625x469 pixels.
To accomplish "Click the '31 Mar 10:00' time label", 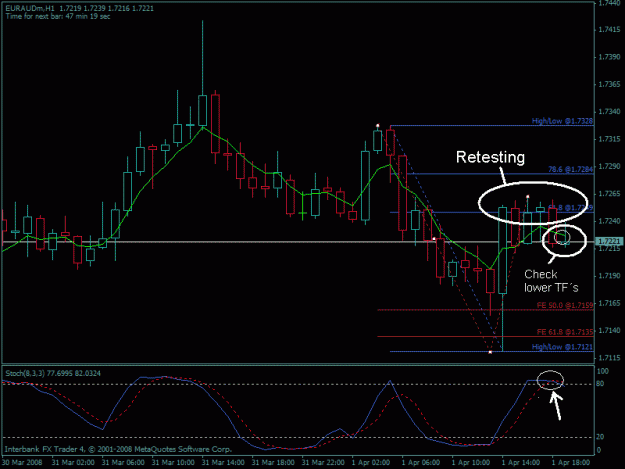I will coord(173,463).
